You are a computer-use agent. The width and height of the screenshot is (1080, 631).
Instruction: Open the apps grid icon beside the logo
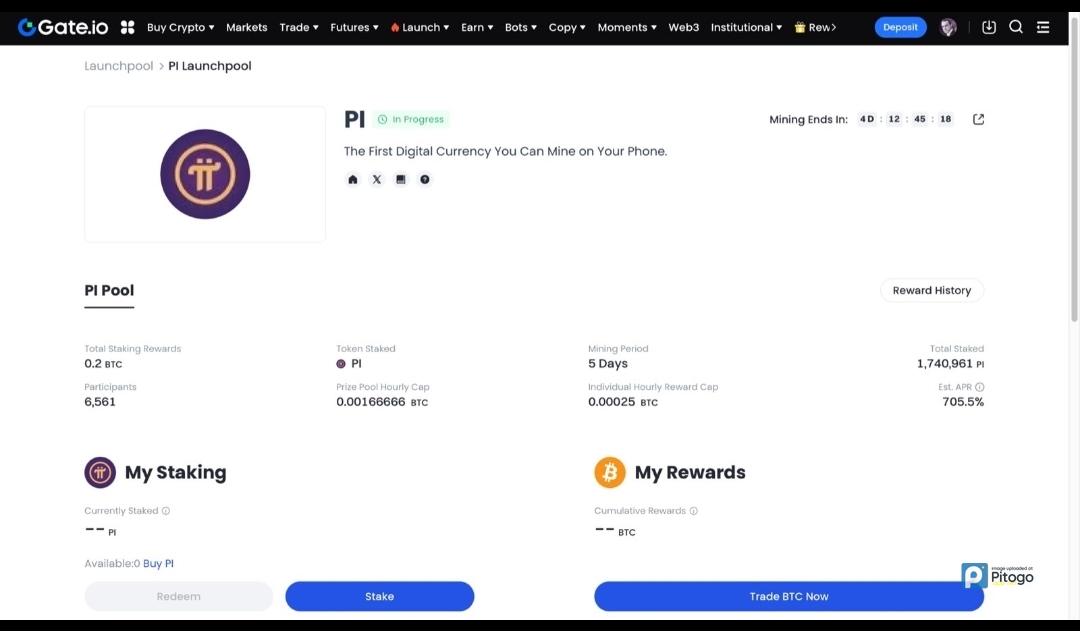click(127, 27)
